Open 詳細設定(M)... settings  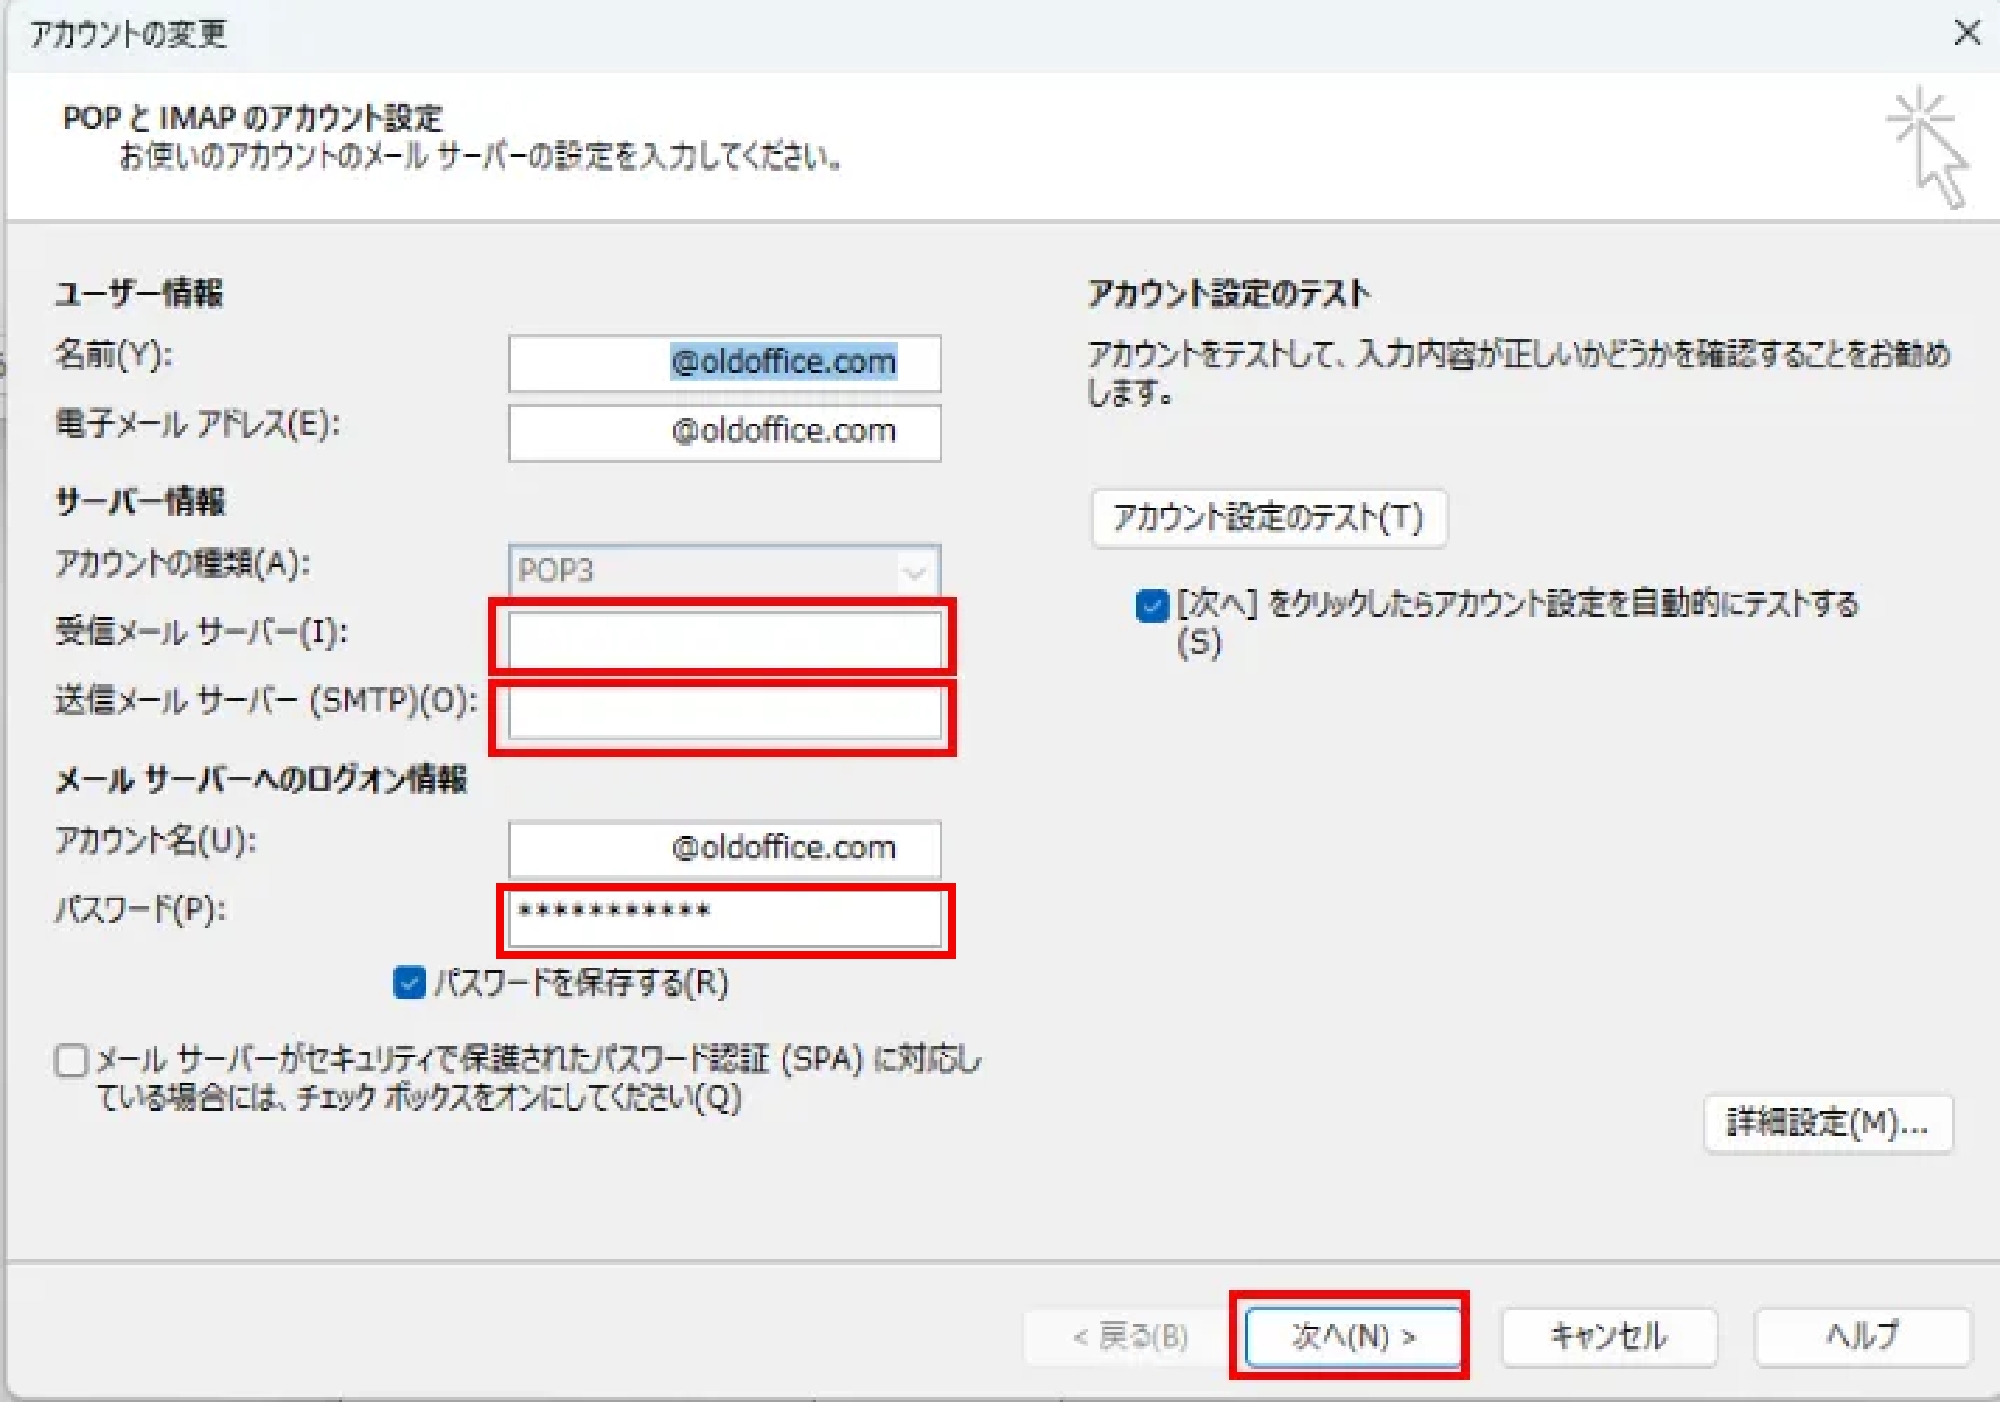tap(1827, 1124)
